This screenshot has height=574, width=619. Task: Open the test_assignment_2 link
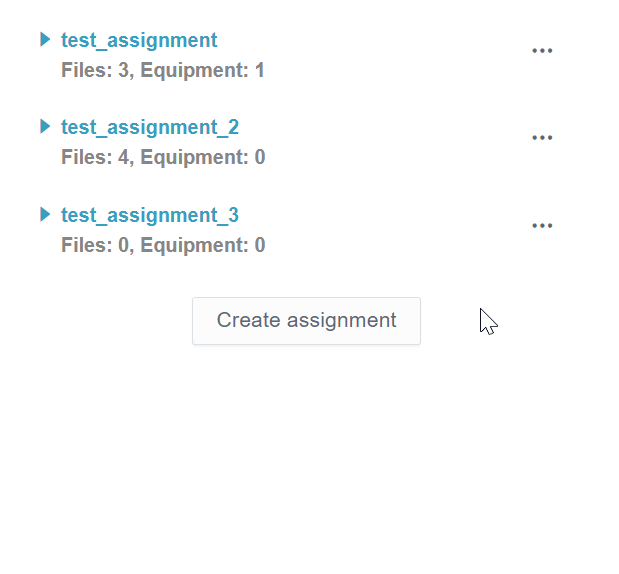150,128
